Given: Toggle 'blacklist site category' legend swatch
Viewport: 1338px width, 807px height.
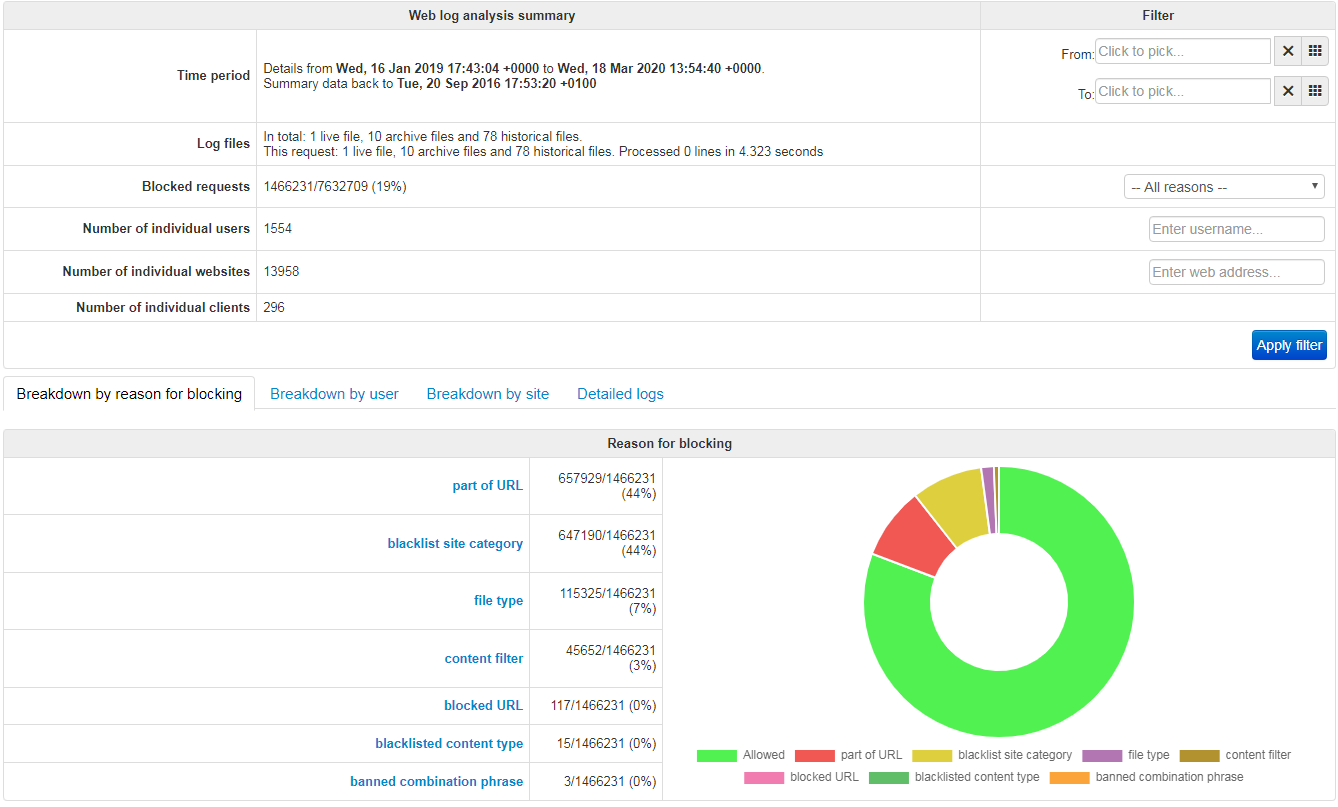Looking at the screenshot, I should (931, 755).
